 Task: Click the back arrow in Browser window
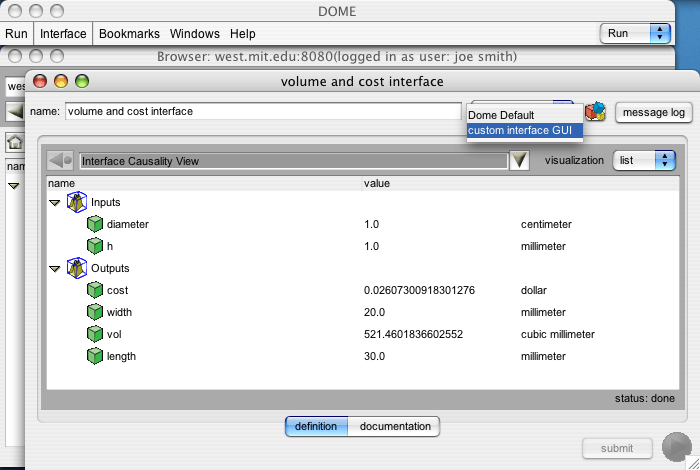tap(15, 111)
